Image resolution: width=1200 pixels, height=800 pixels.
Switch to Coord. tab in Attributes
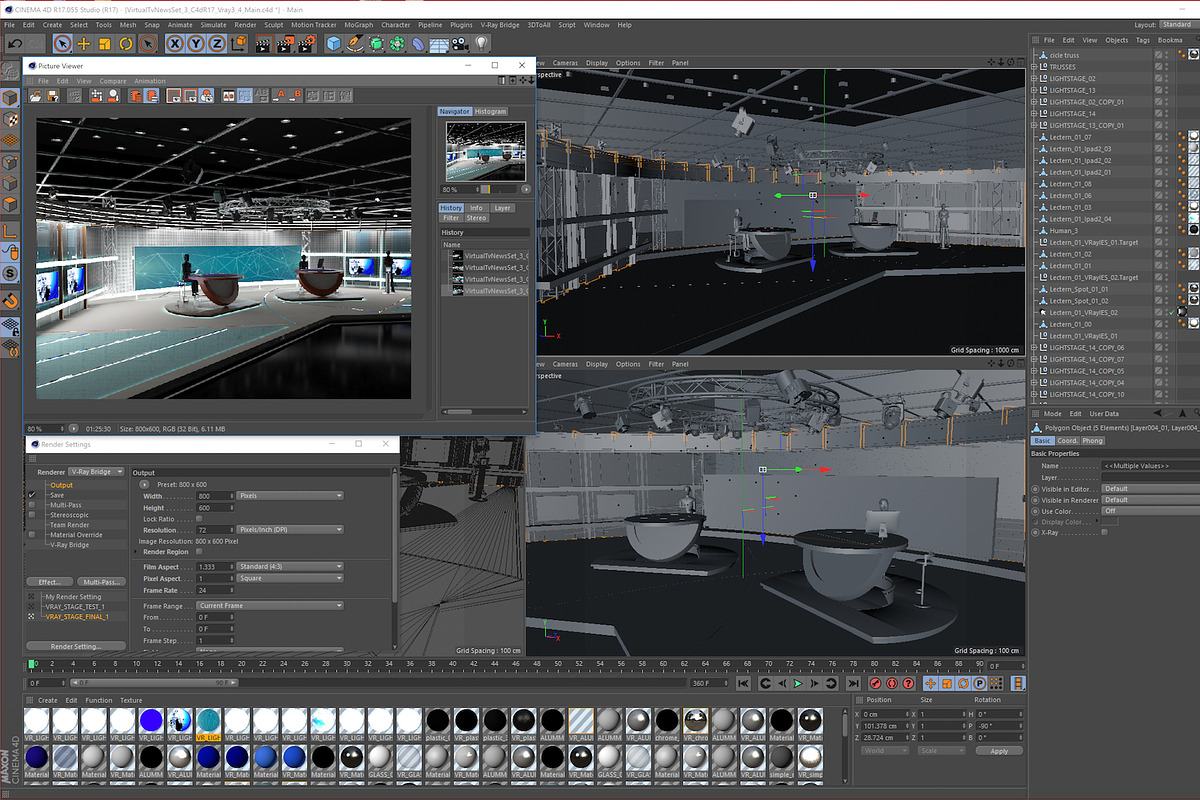[x=1067, y=441]
